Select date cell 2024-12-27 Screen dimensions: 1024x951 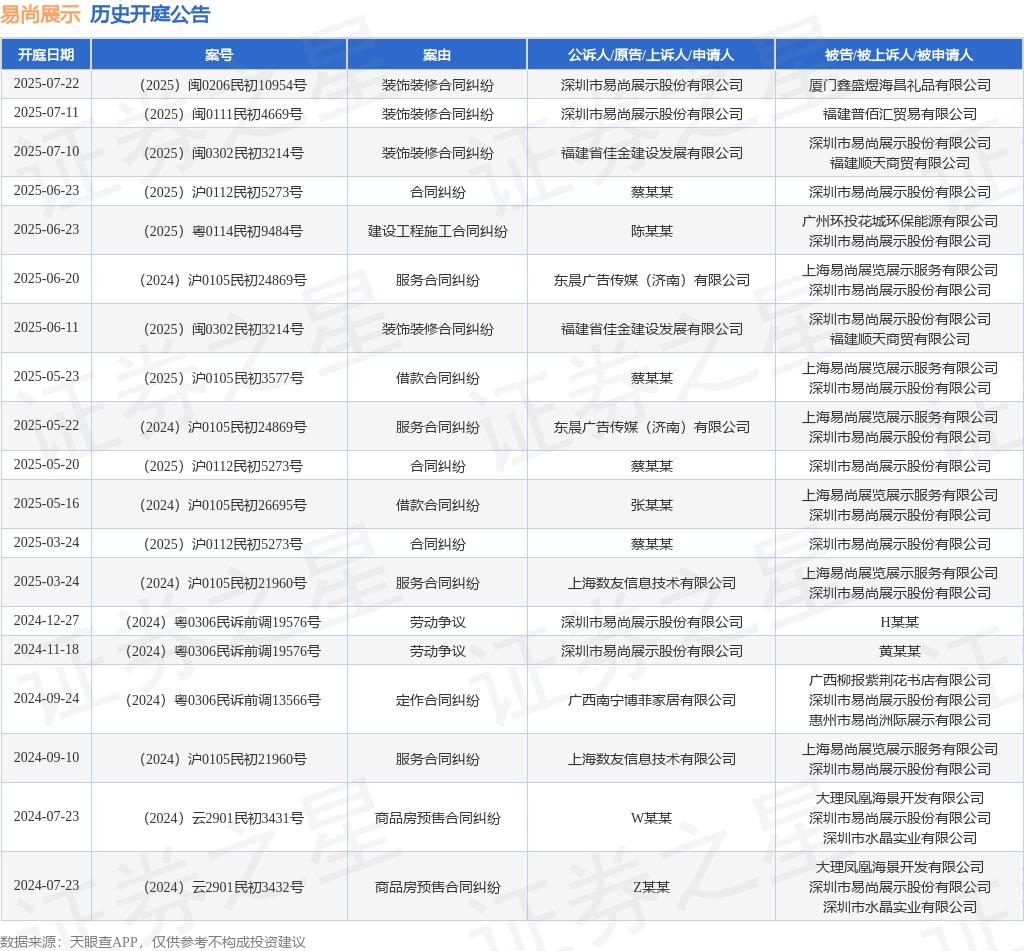click(x=46, y=621)
